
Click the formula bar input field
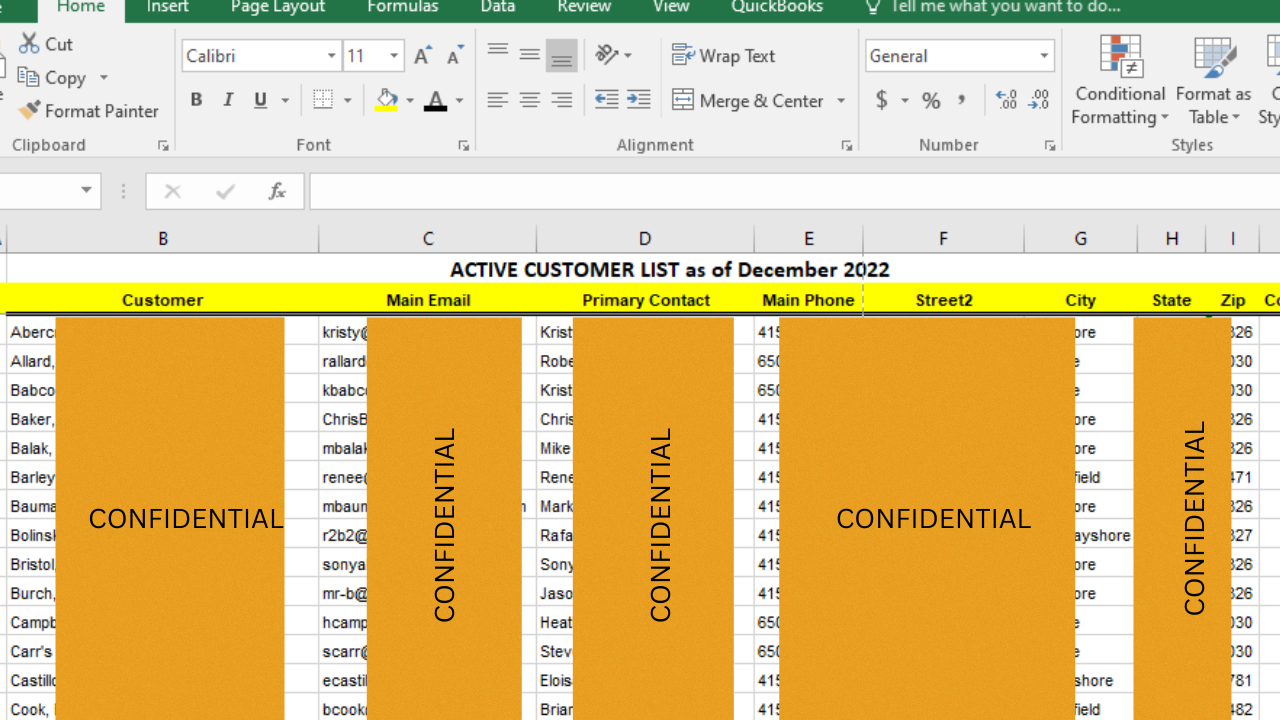point(794,191)
